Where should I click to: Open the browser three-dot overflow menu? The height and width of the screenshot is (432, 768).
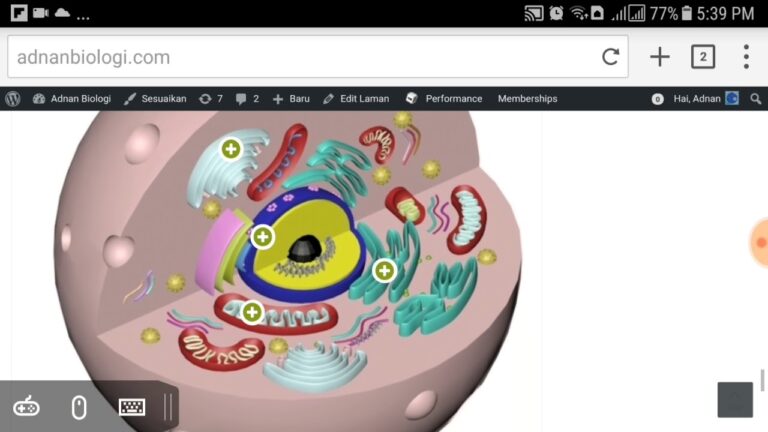[745, 57]
